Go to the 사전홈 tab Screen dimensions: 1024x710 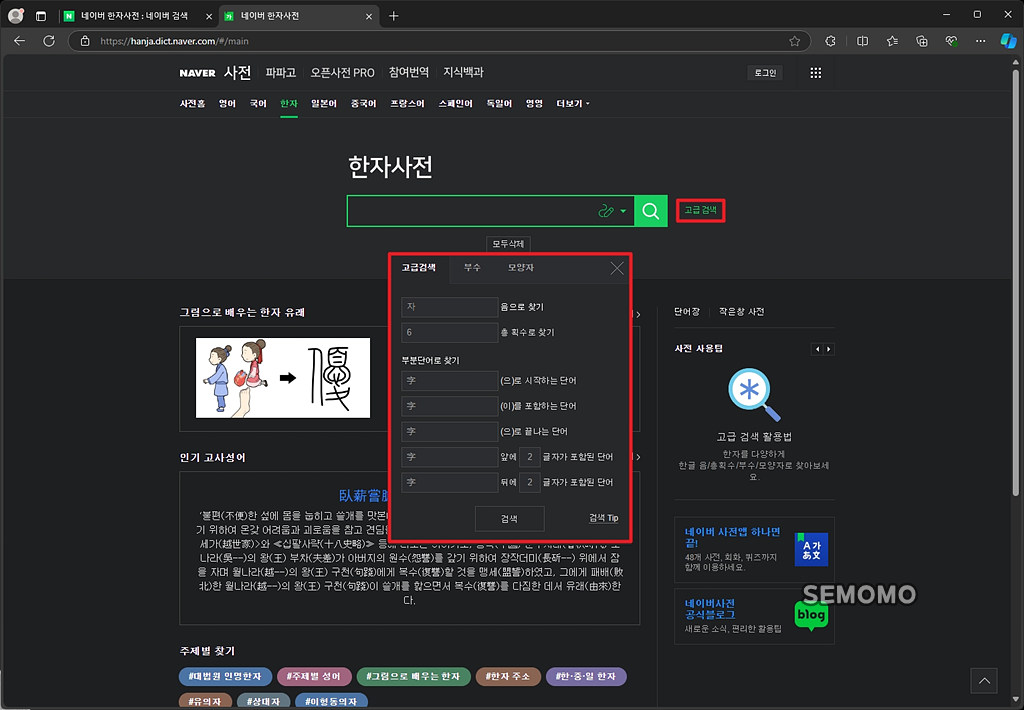coord(192,104)
